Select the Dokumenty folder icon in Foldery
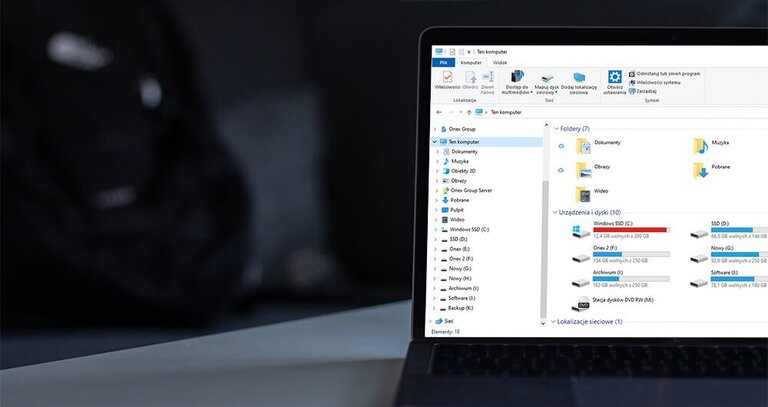Screen dimensions: 768x407 point(582,146)
